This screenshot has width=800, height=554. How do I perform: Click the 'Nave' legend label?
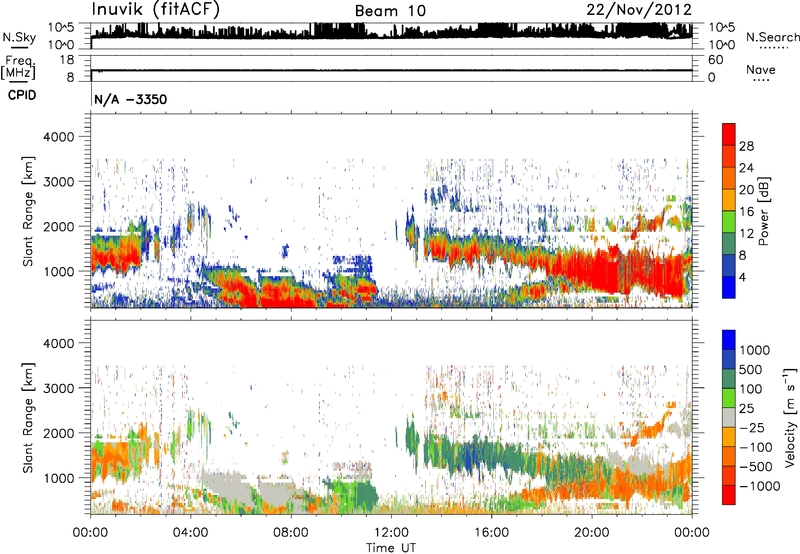pyautogui.click(x=761, y=70)
